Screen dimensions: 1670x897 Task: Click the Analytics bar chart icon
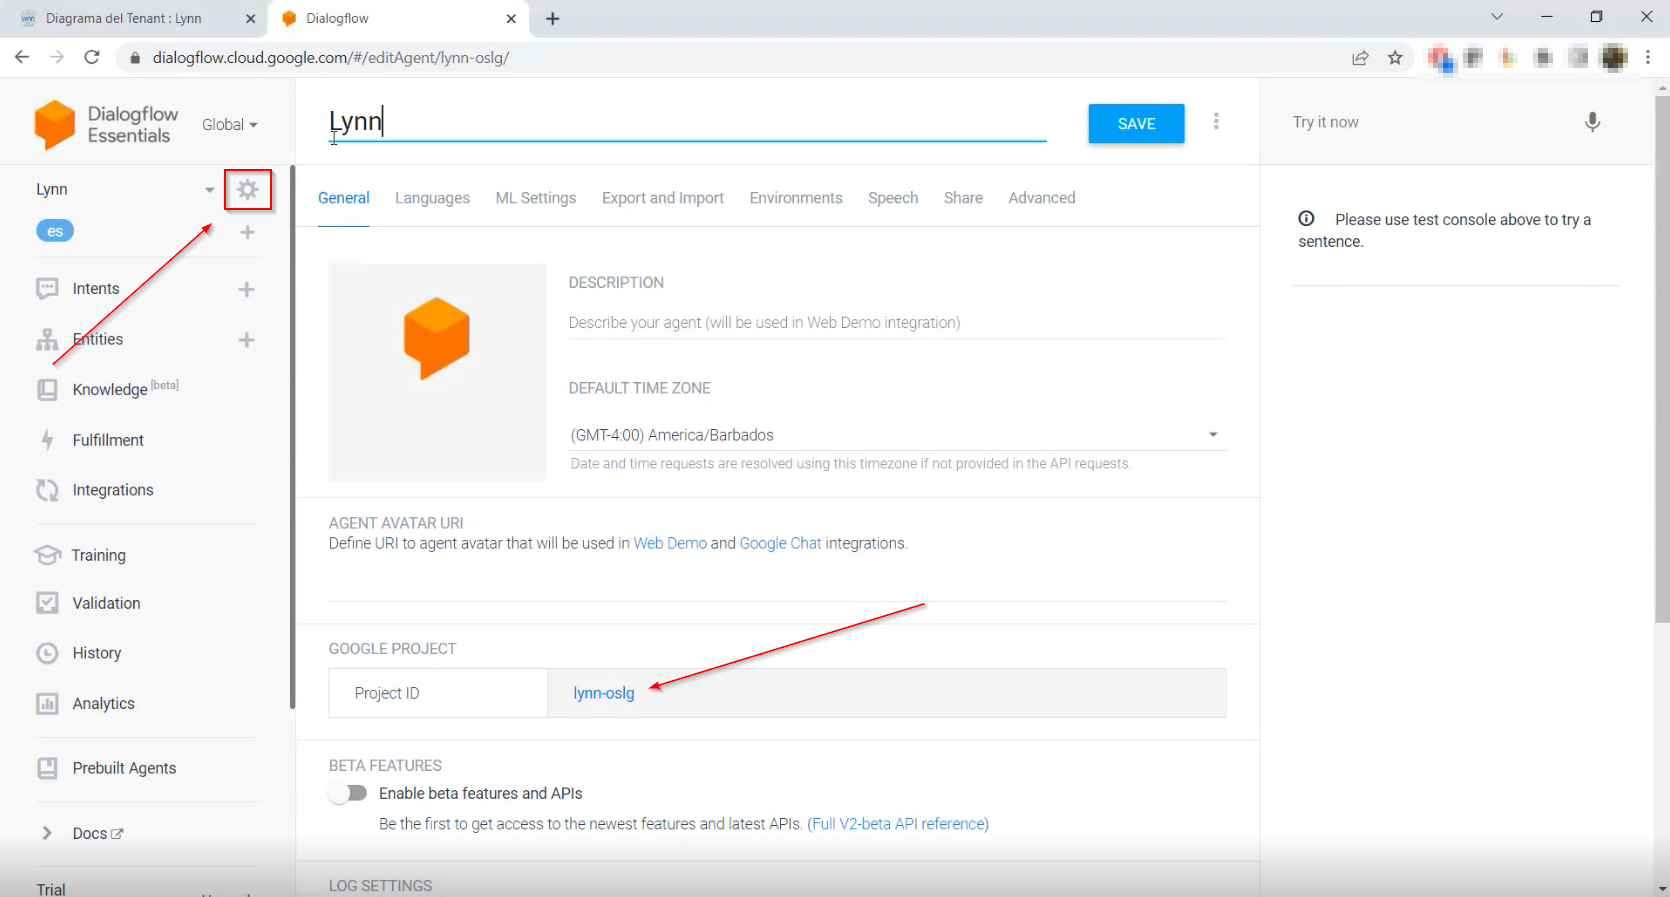pyautogui.click(x=47, y=704)
